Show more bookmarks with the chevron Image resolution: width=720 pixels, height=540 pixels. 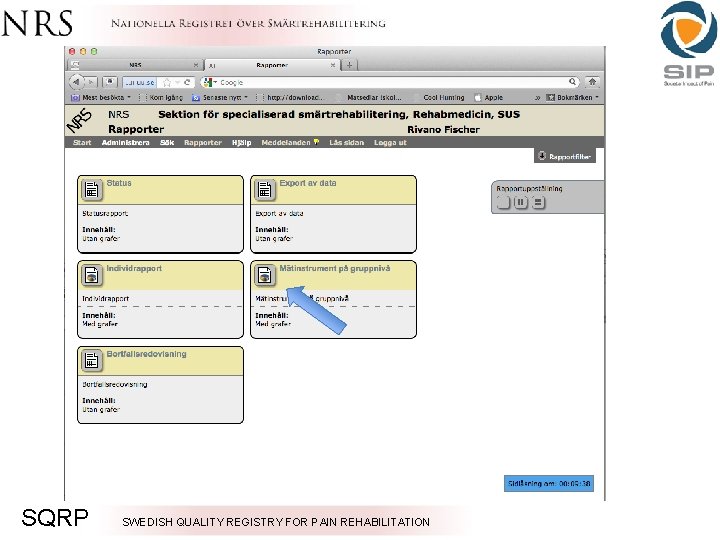[x=537, y=98]
